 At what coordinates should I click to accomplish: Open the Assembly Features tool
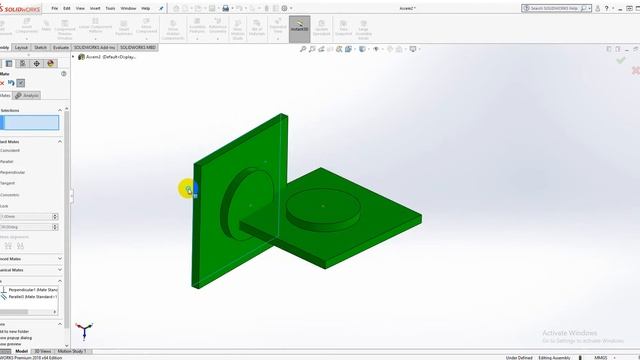197,28
